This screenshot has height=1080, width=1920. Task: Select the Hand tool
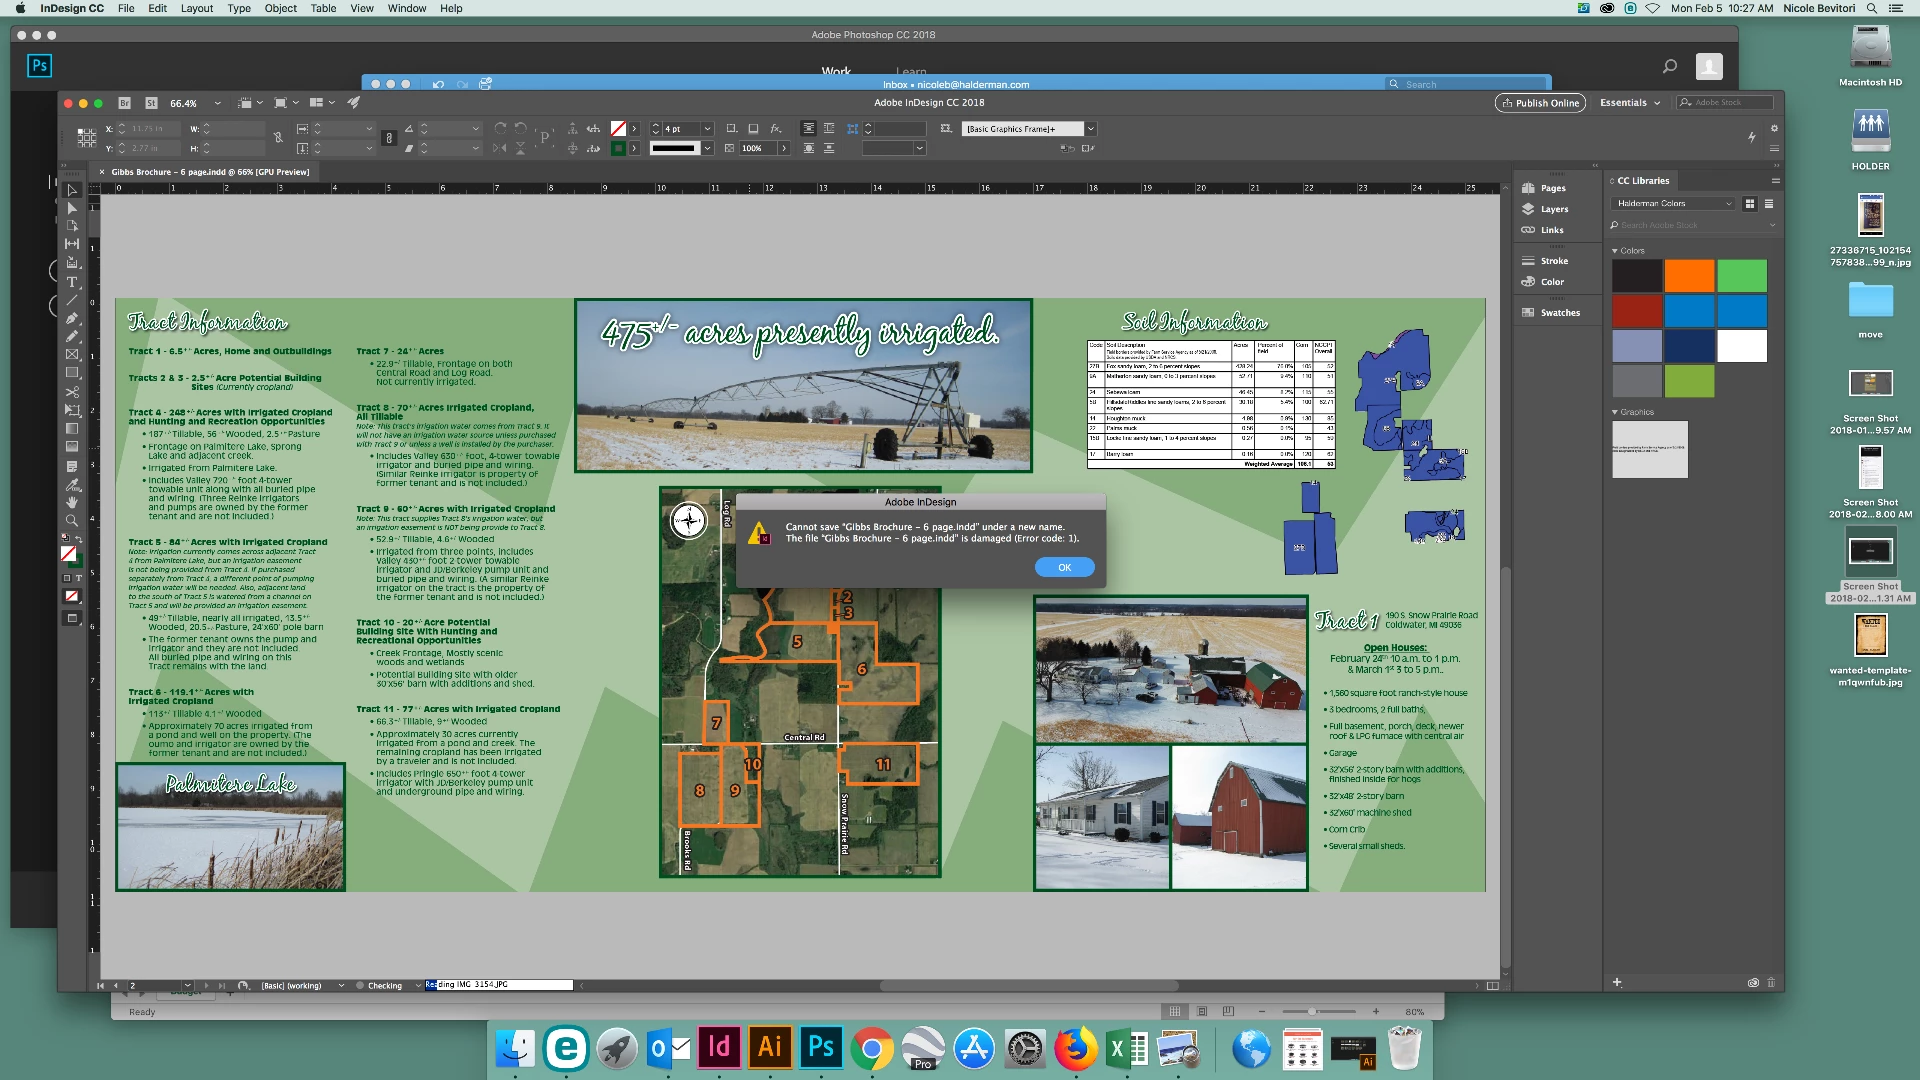[x=72, y=502]
